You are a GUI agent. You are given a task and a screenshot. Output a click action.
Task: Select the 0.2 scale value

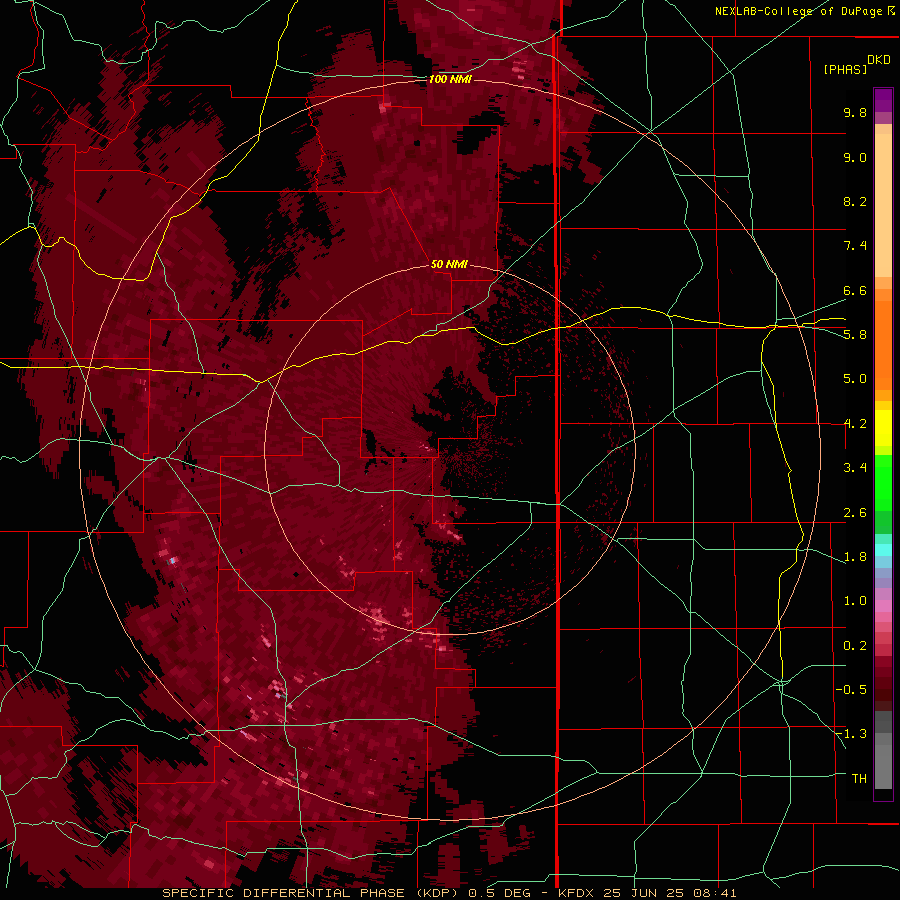click(855, 646)
